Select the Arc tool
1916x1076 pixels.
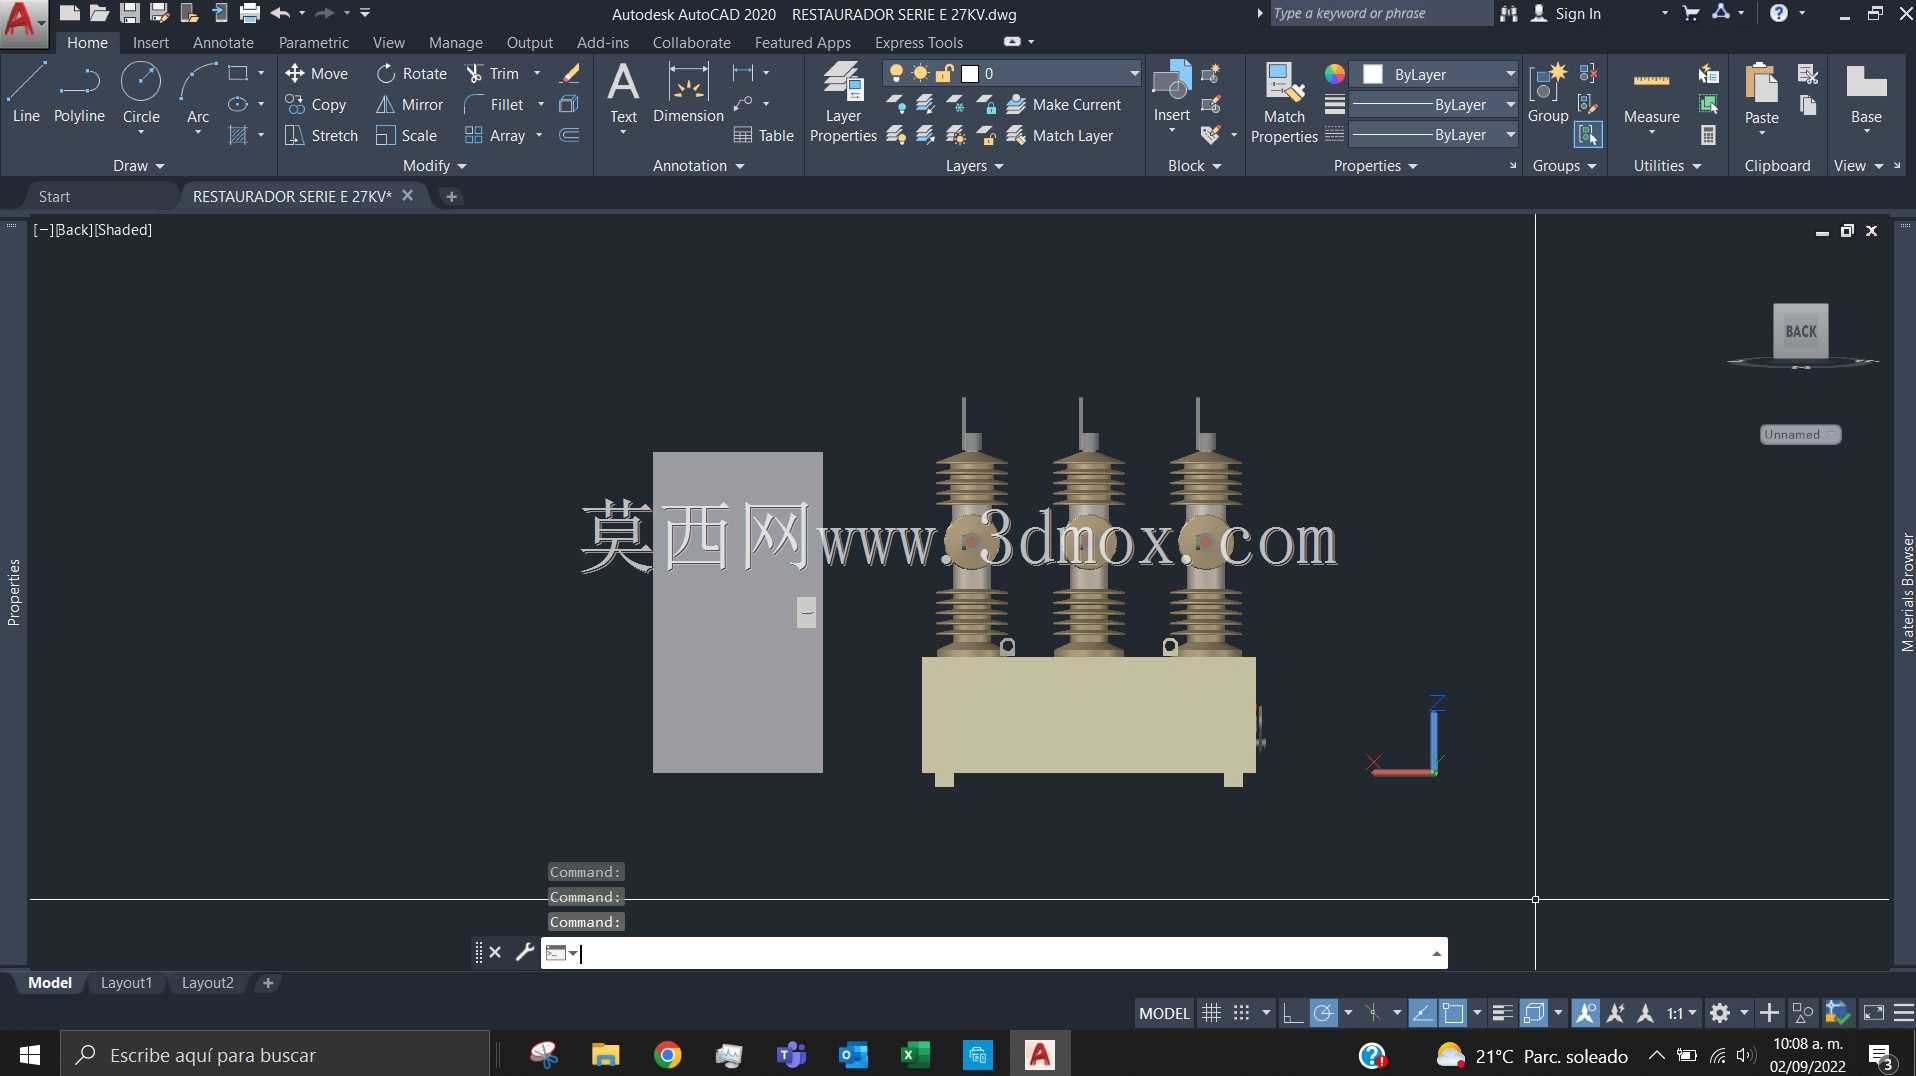click(198, 93)
